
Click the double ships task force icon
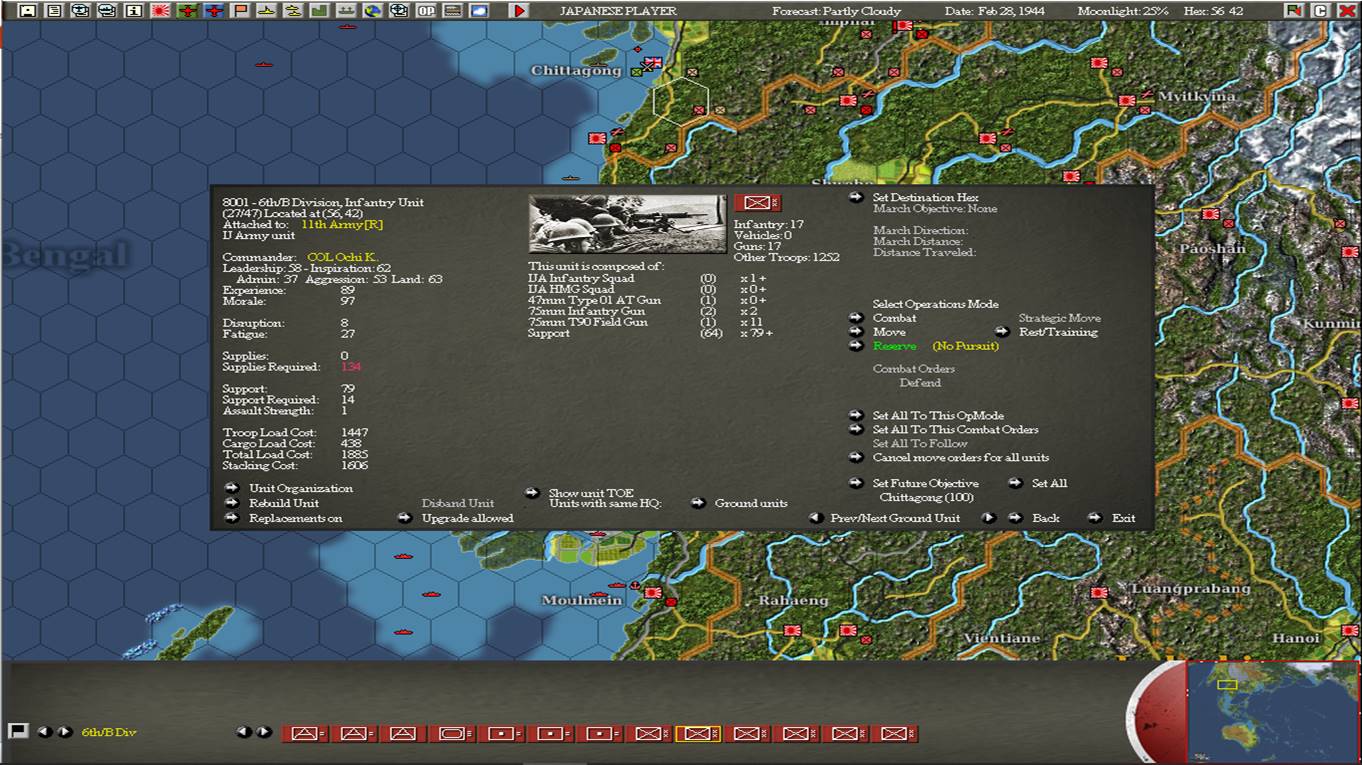[292, 11]
